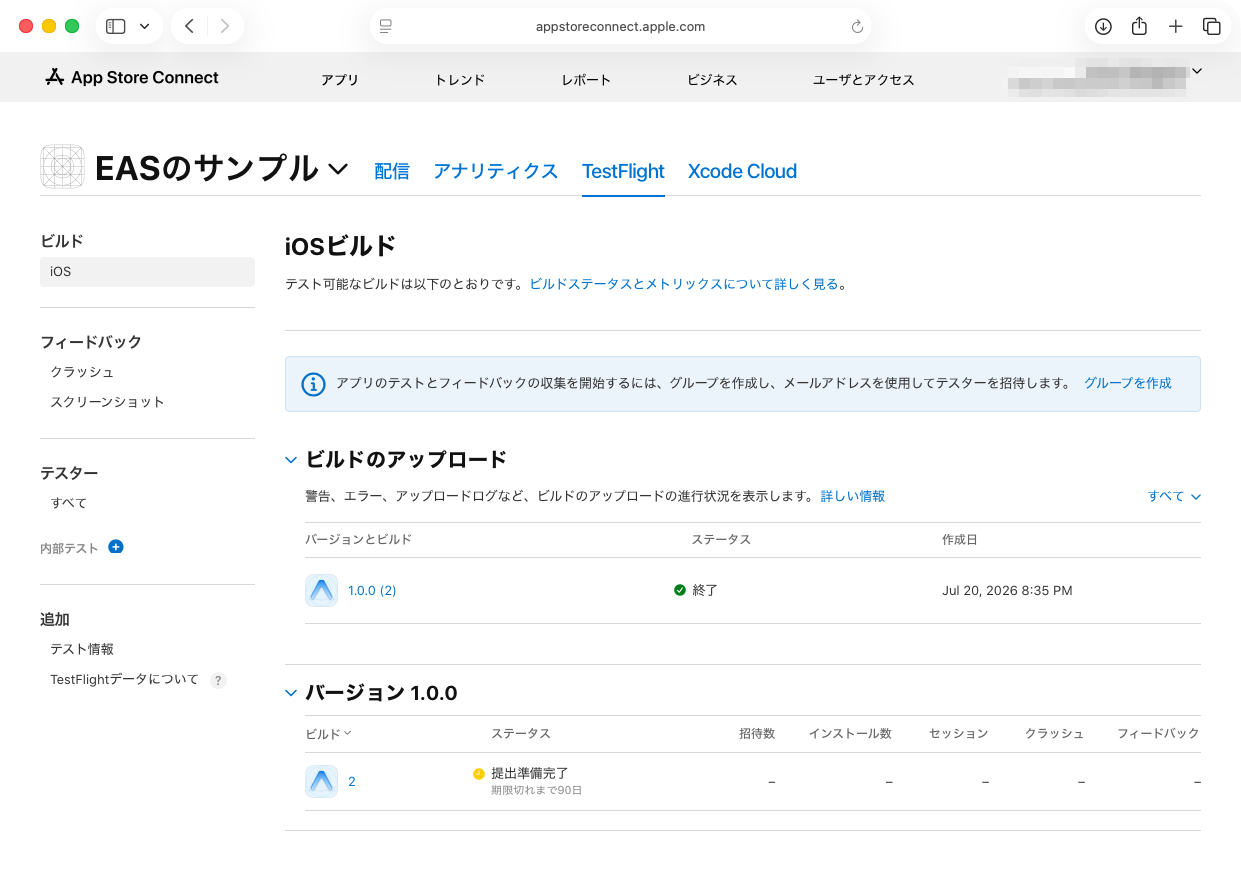The width and height of the screenshot is (1241, 889).
Task: Click the インストール数 column header
Action: click(x=850, y=733)
